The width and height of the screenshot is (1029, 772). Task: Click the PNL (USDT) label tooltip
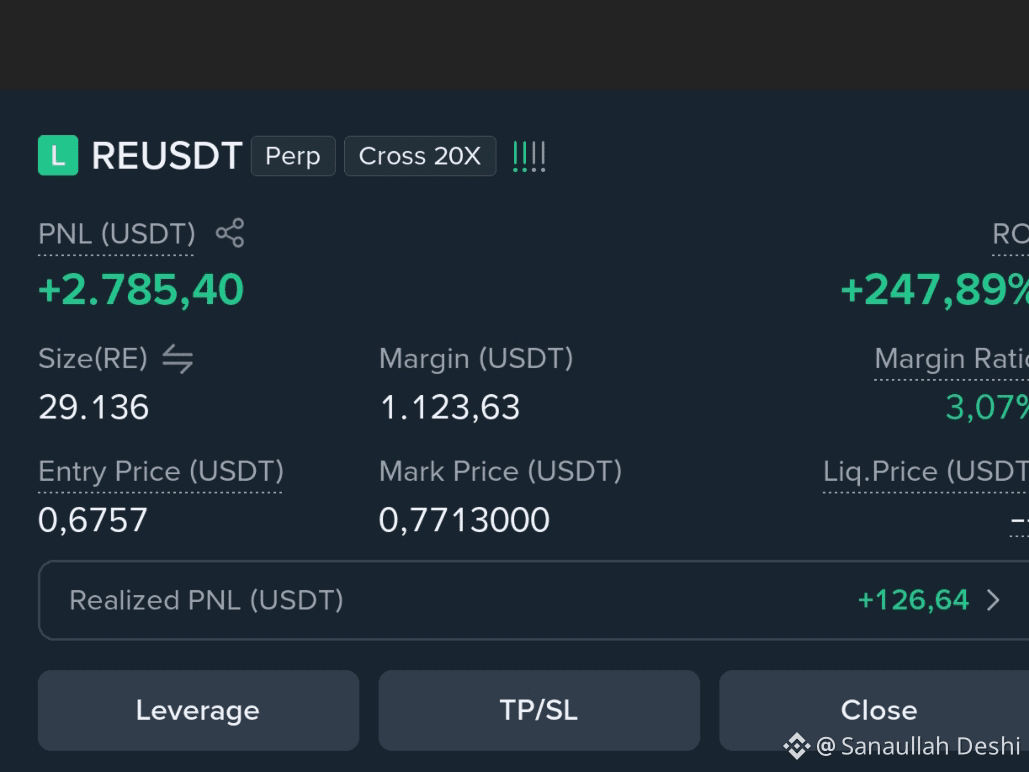pyautogui.click(x=116, y=234)
